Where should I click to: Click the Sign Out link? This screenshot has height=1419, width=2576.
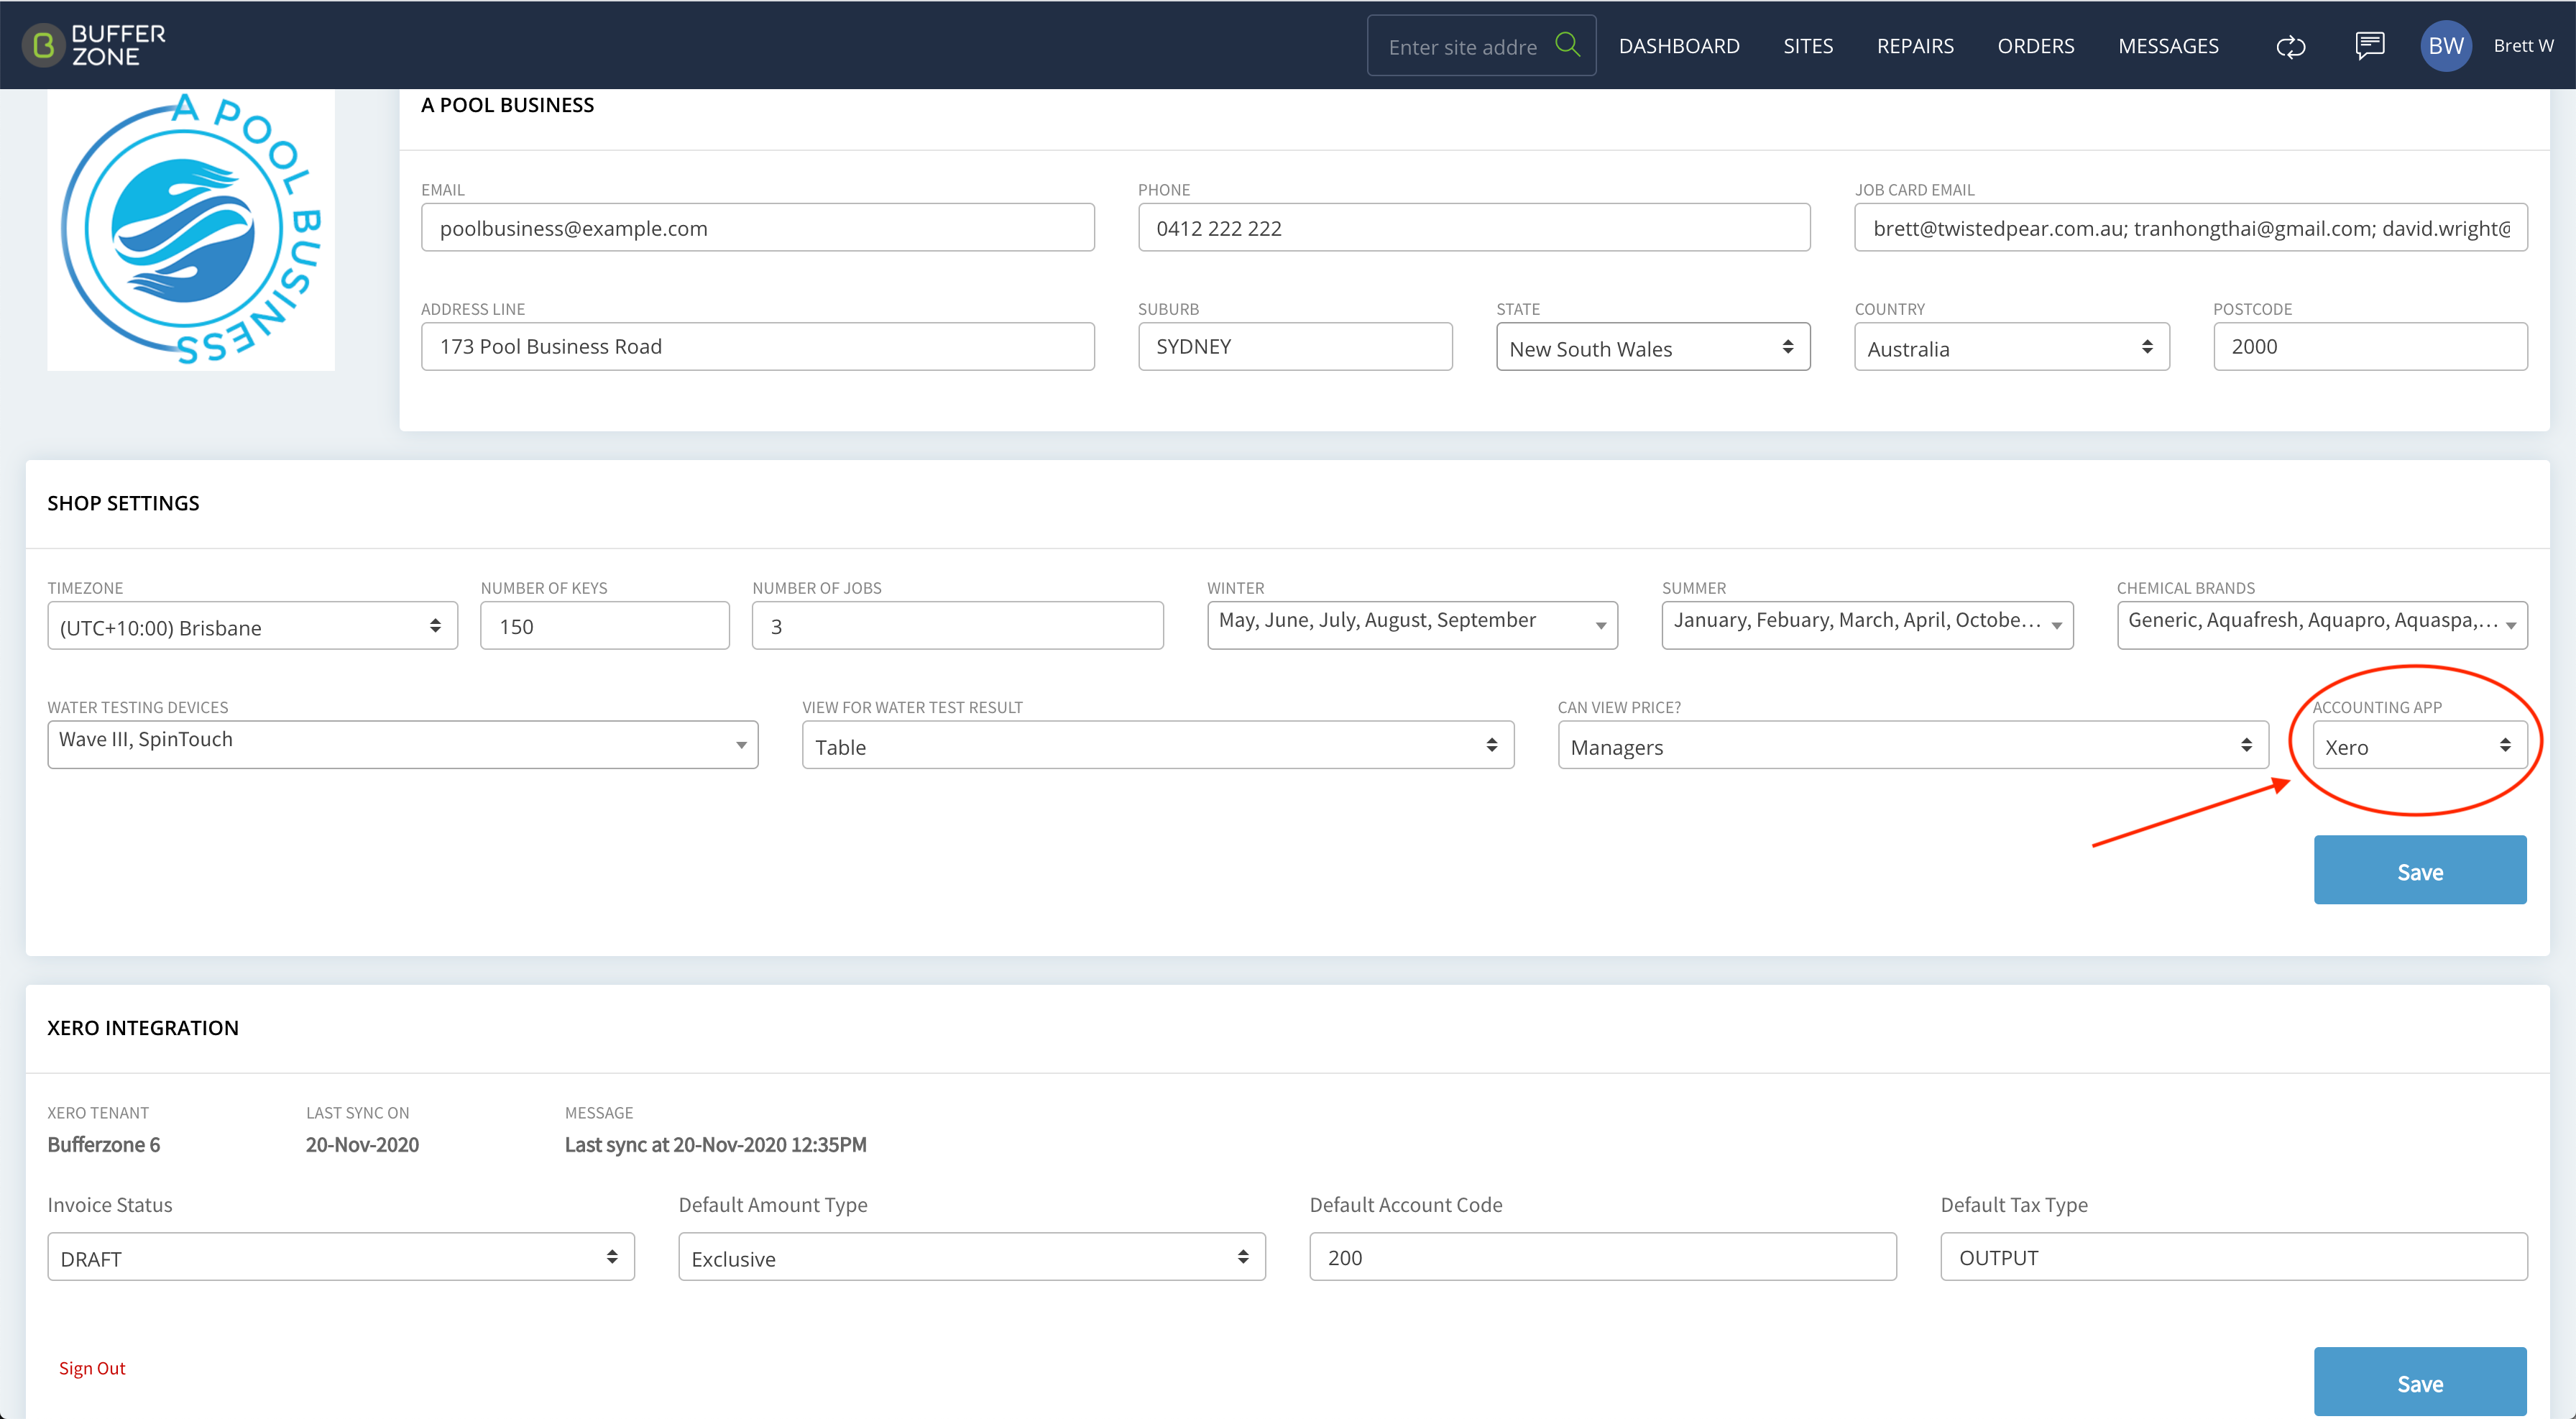tap(92, 1367)
